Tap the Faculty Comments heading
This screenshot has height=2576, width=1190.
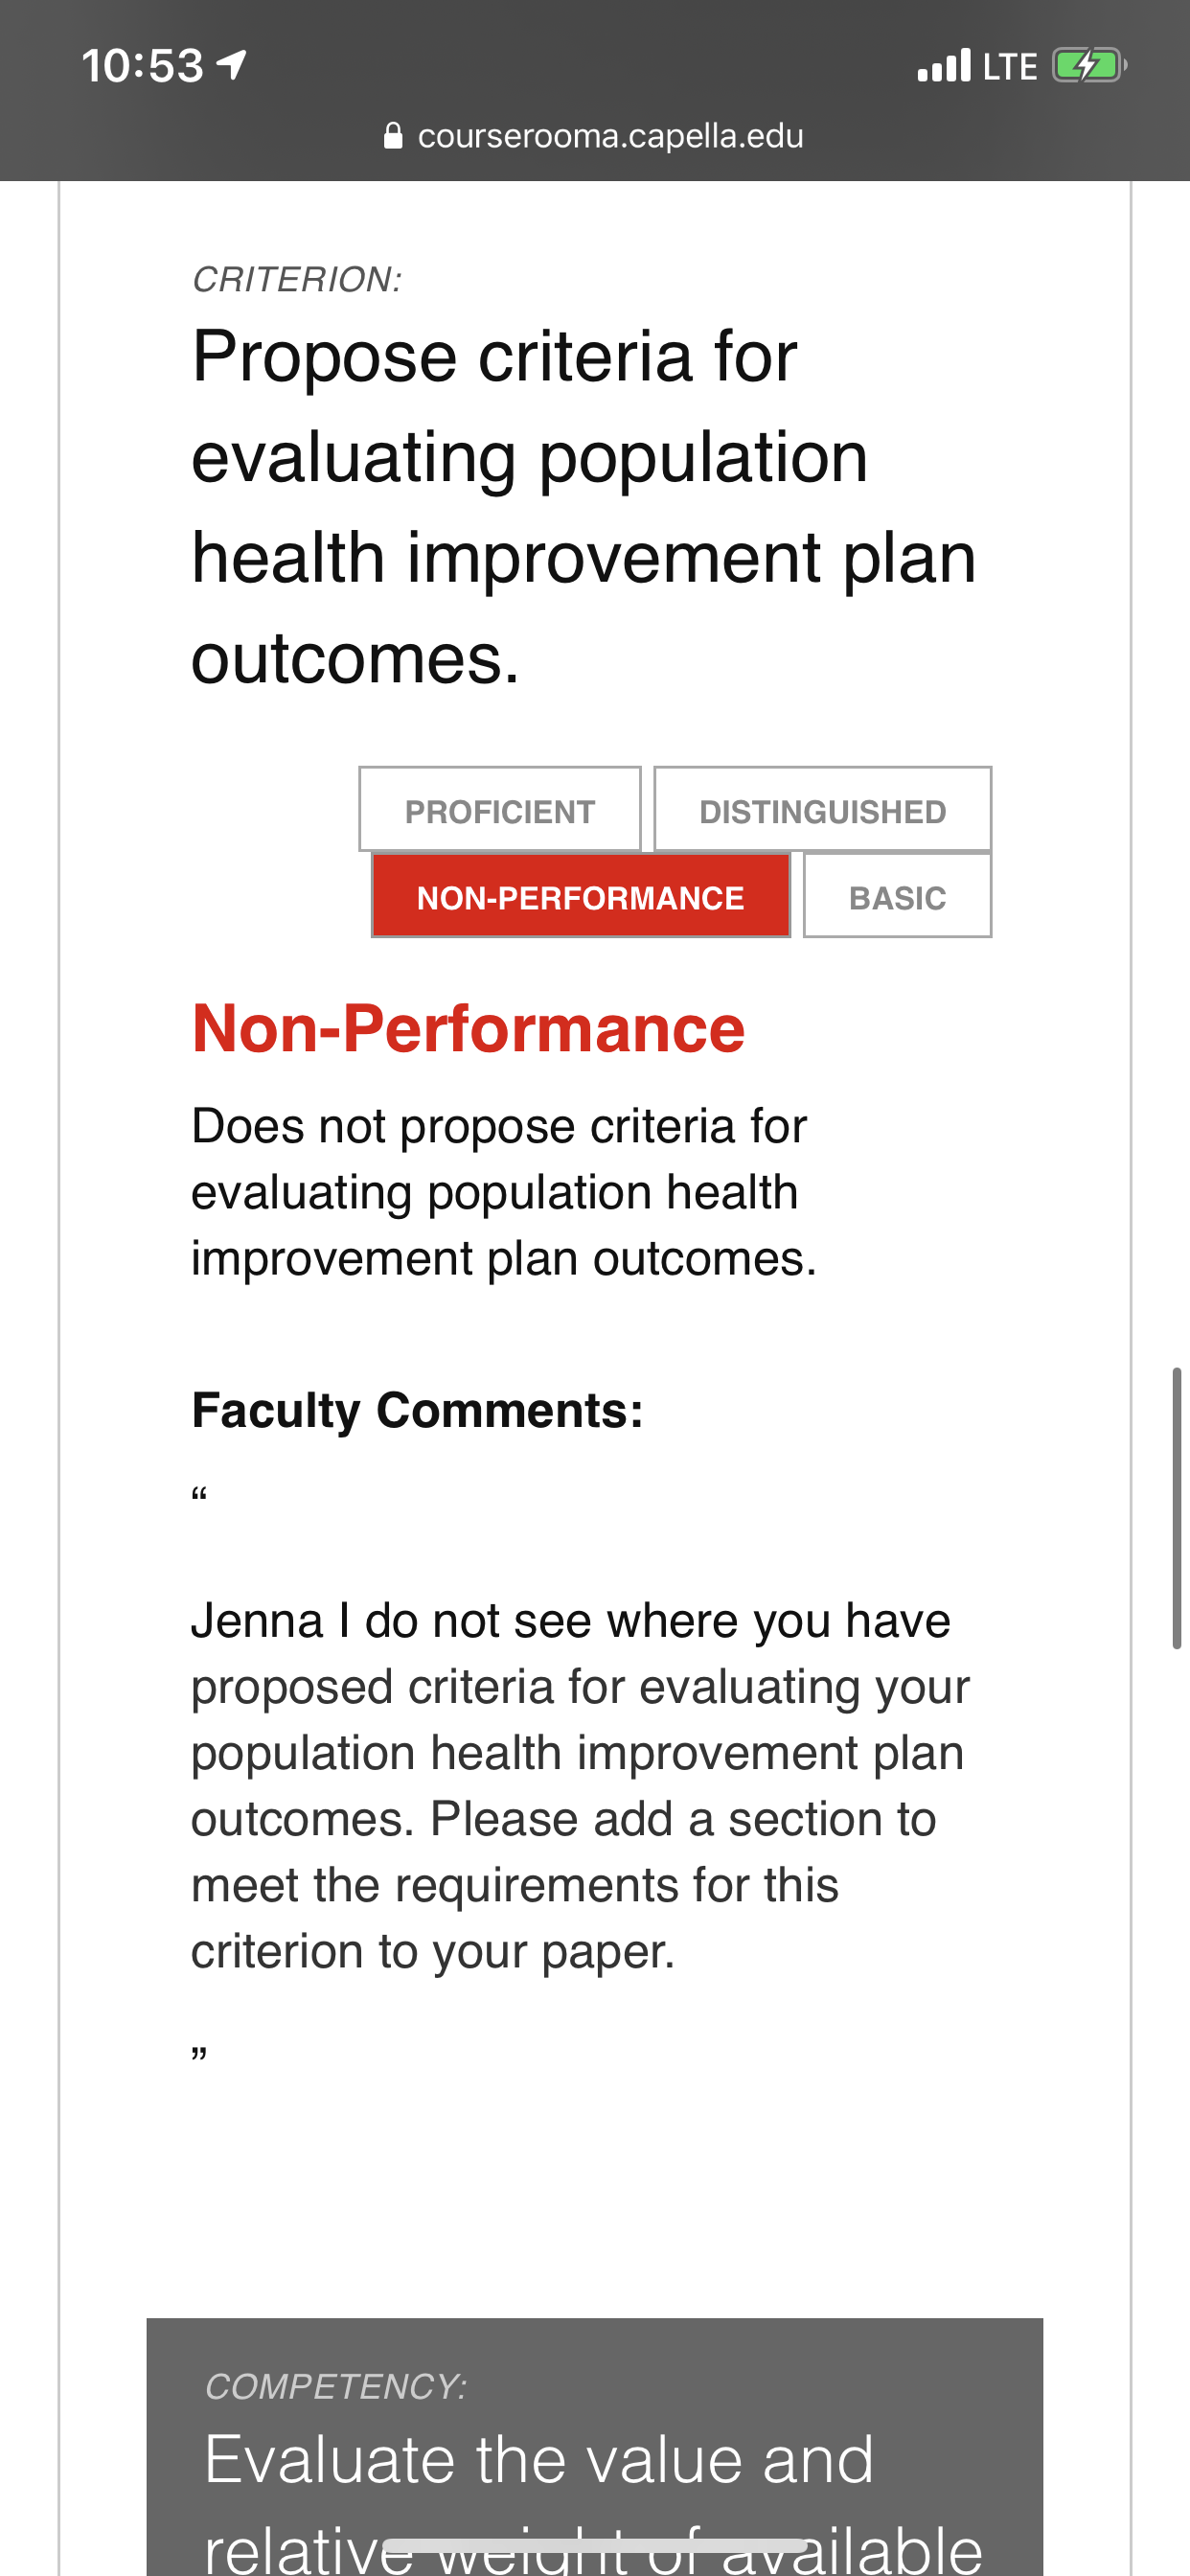[417, 1410]
